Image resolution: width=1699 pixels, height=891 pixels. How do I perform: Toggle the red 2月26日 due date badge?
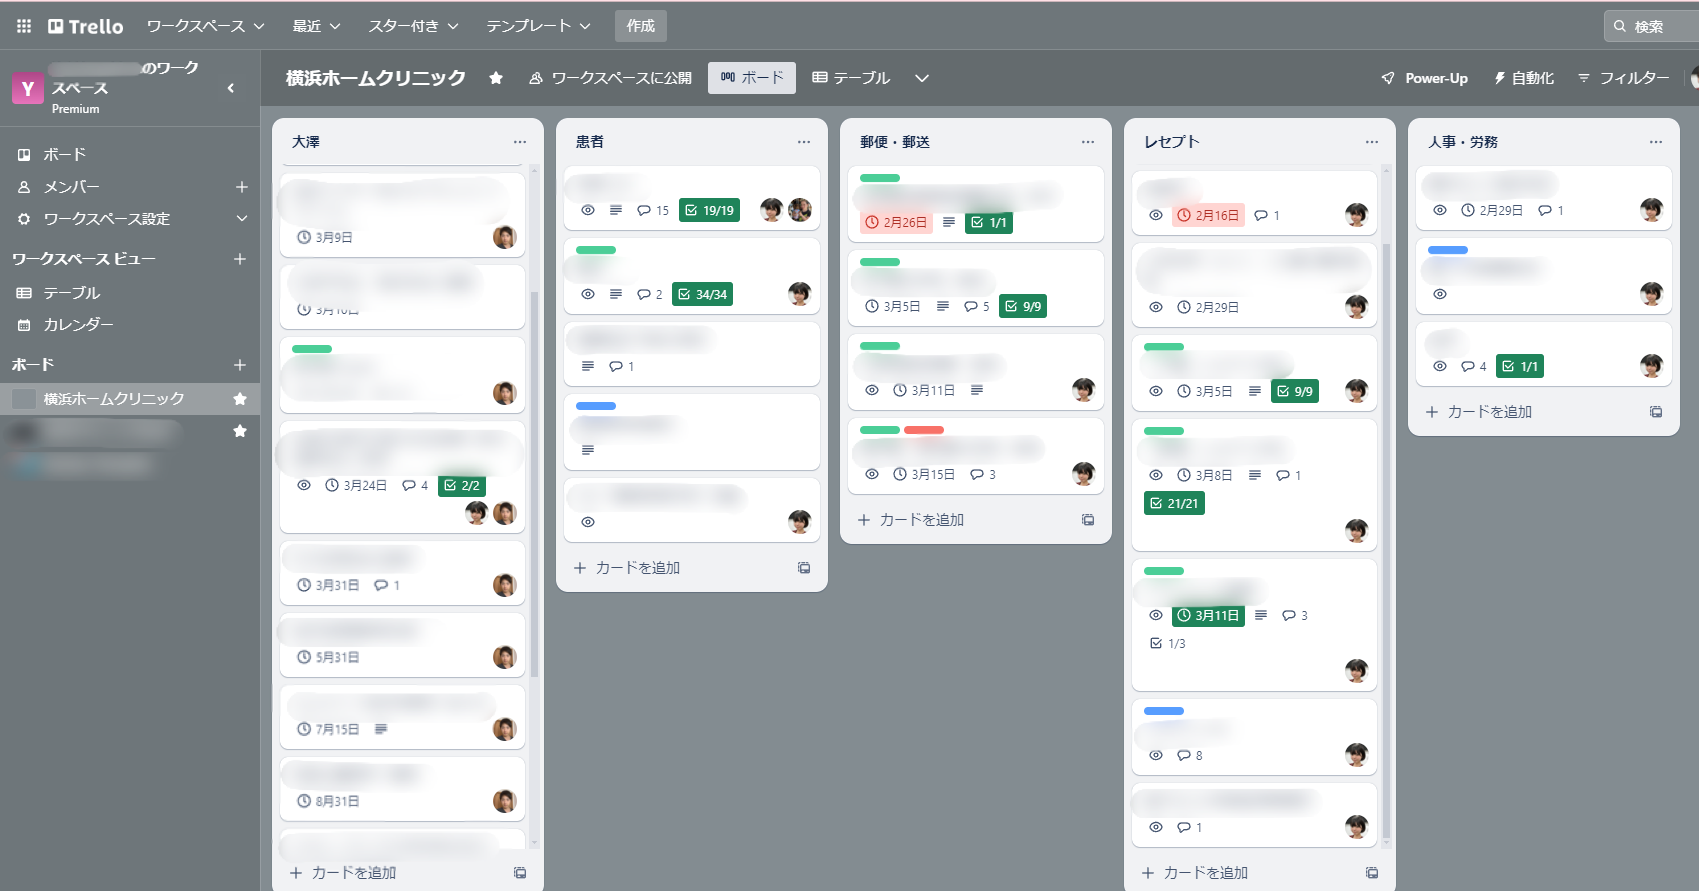896,222
